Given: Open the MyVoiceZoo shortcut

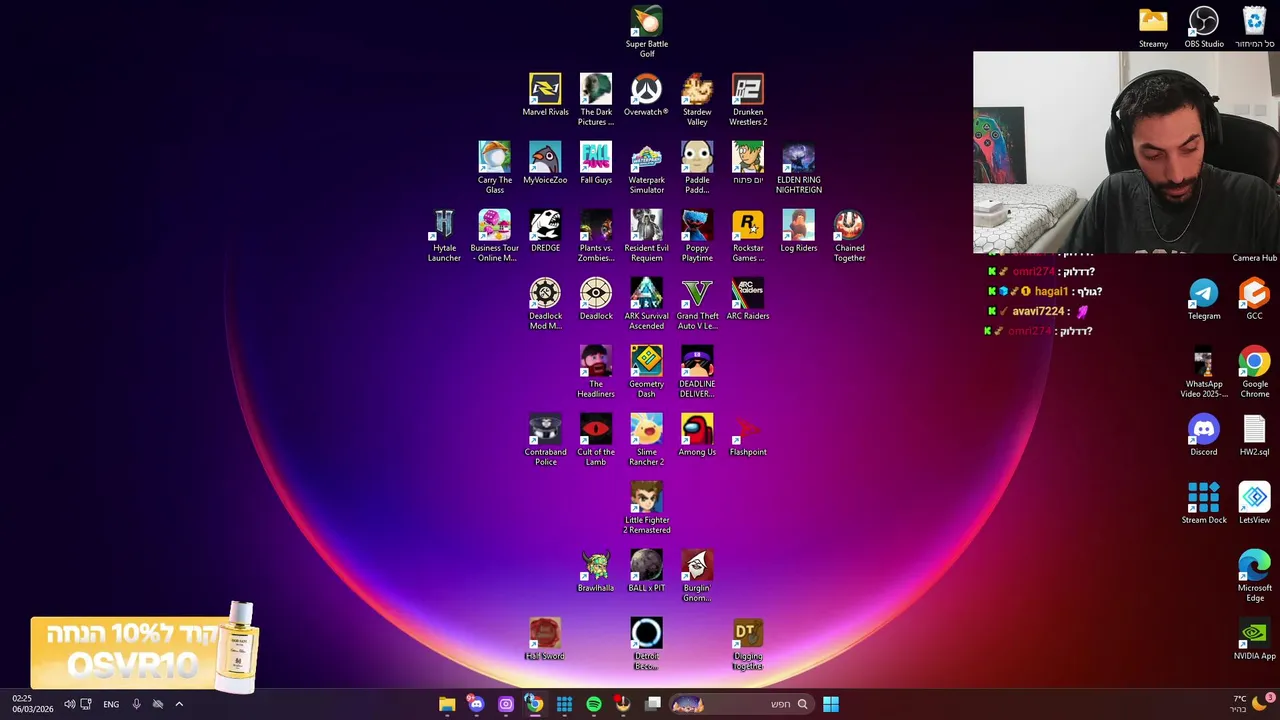Looking at the screenshot, I should (545, 163).
